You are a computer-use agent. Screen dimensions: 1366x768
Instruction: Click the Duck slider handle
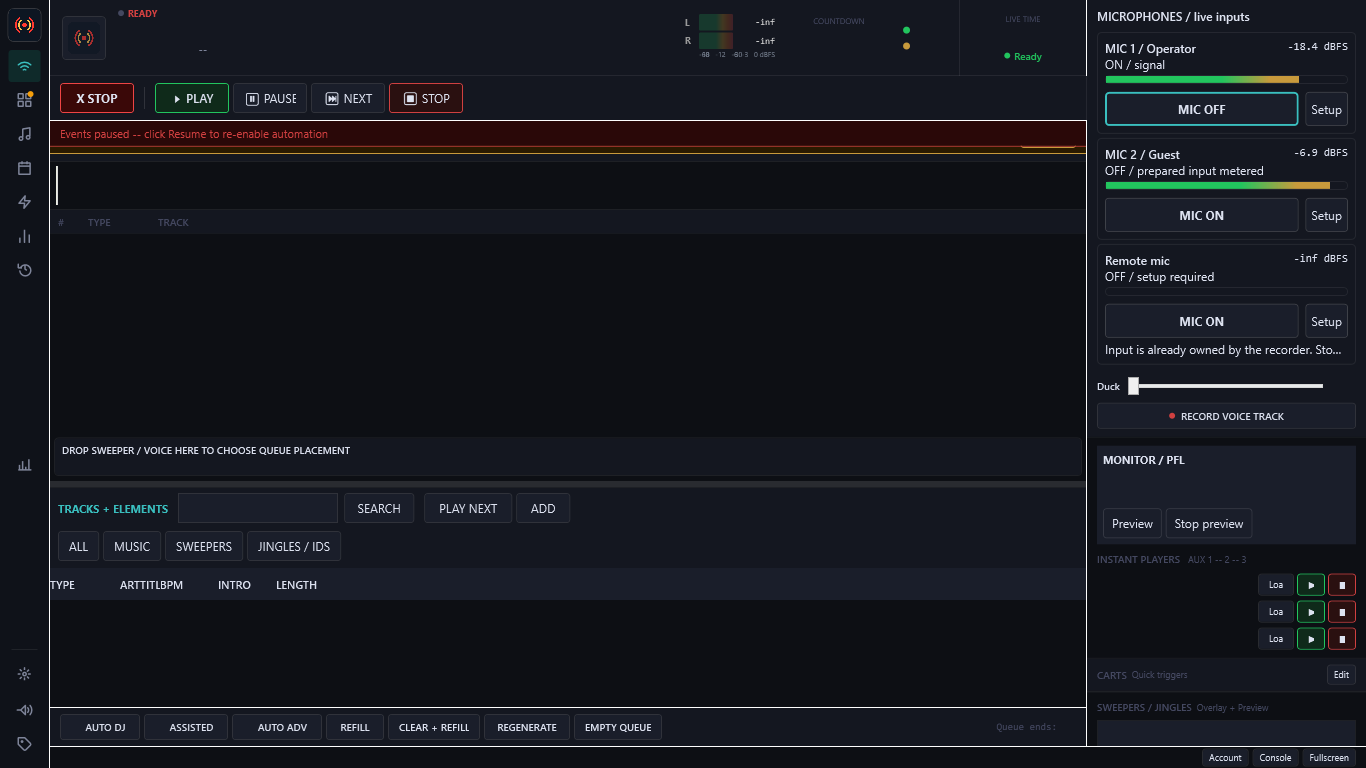click(x=1133, y=386)
